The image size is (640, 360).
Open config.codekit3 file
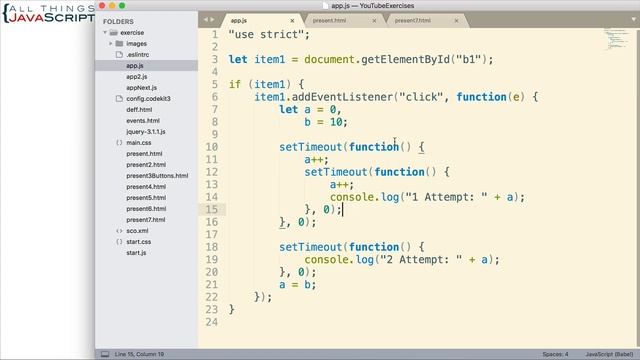coord(148,98)
